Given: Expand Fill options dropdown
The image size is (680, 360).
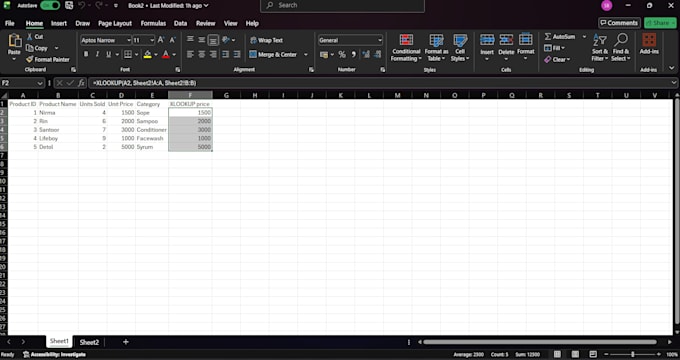Looking at the screenshot, I should 563,48.
